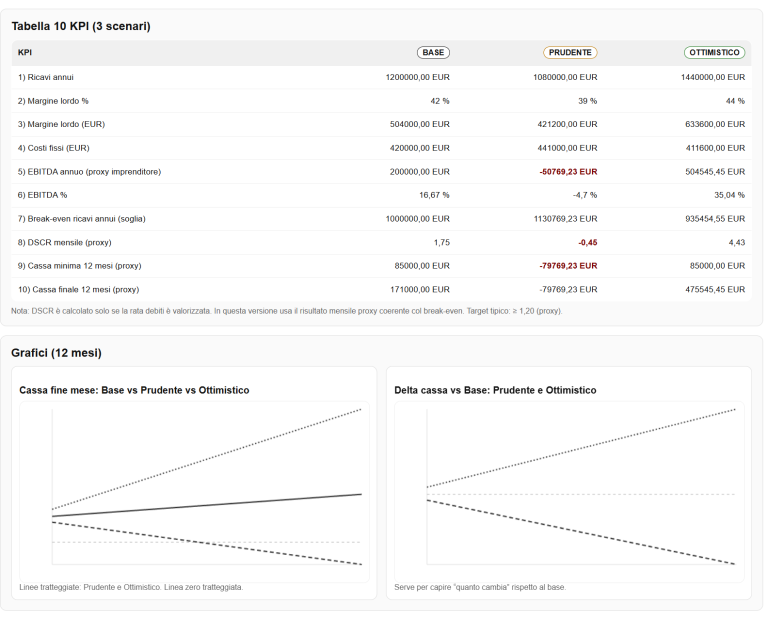Click the 'Cassa fine mese' chart title
768x618 pixels.
134,390
